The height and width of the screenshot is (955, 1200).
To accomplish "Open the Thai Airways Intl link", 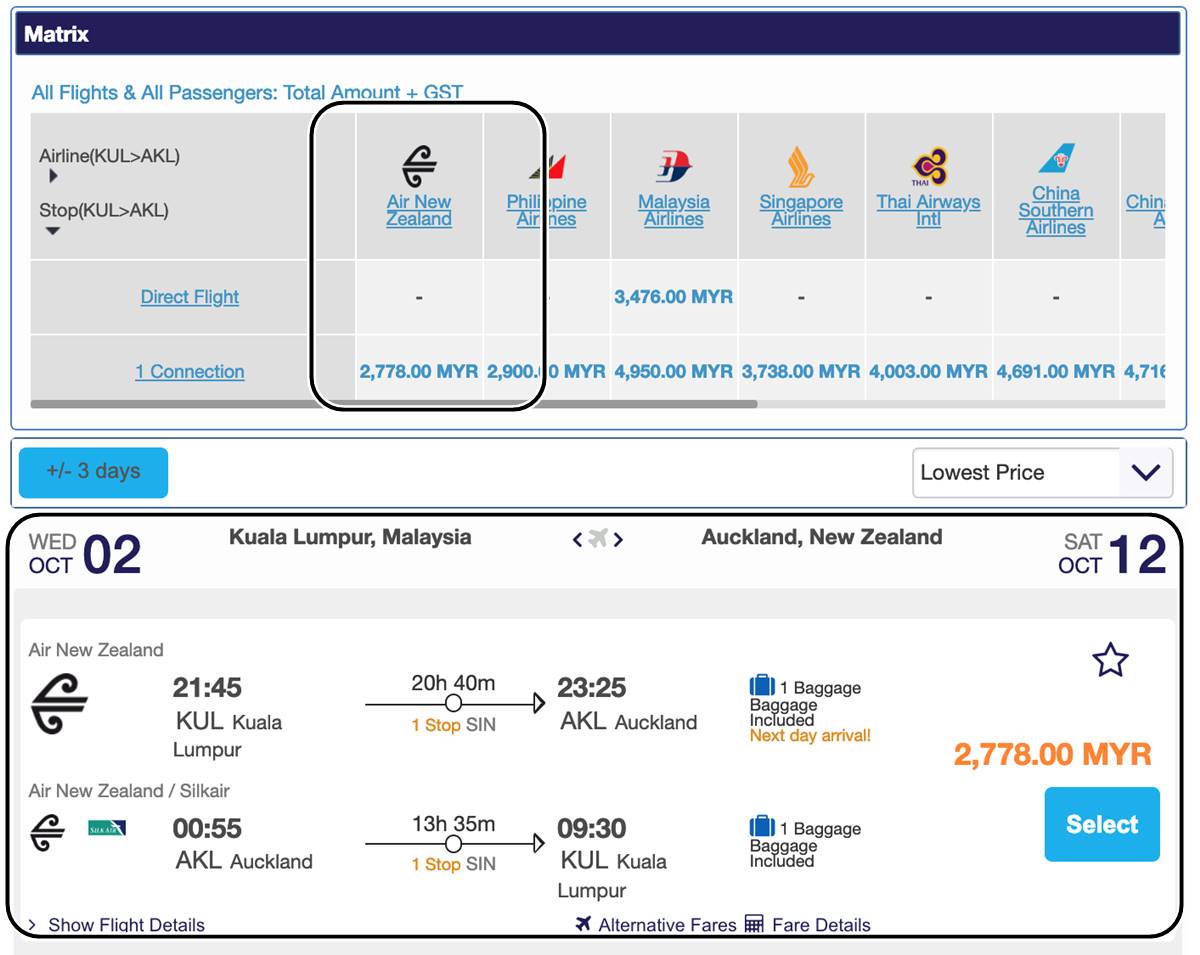I will tap(928, 210).
